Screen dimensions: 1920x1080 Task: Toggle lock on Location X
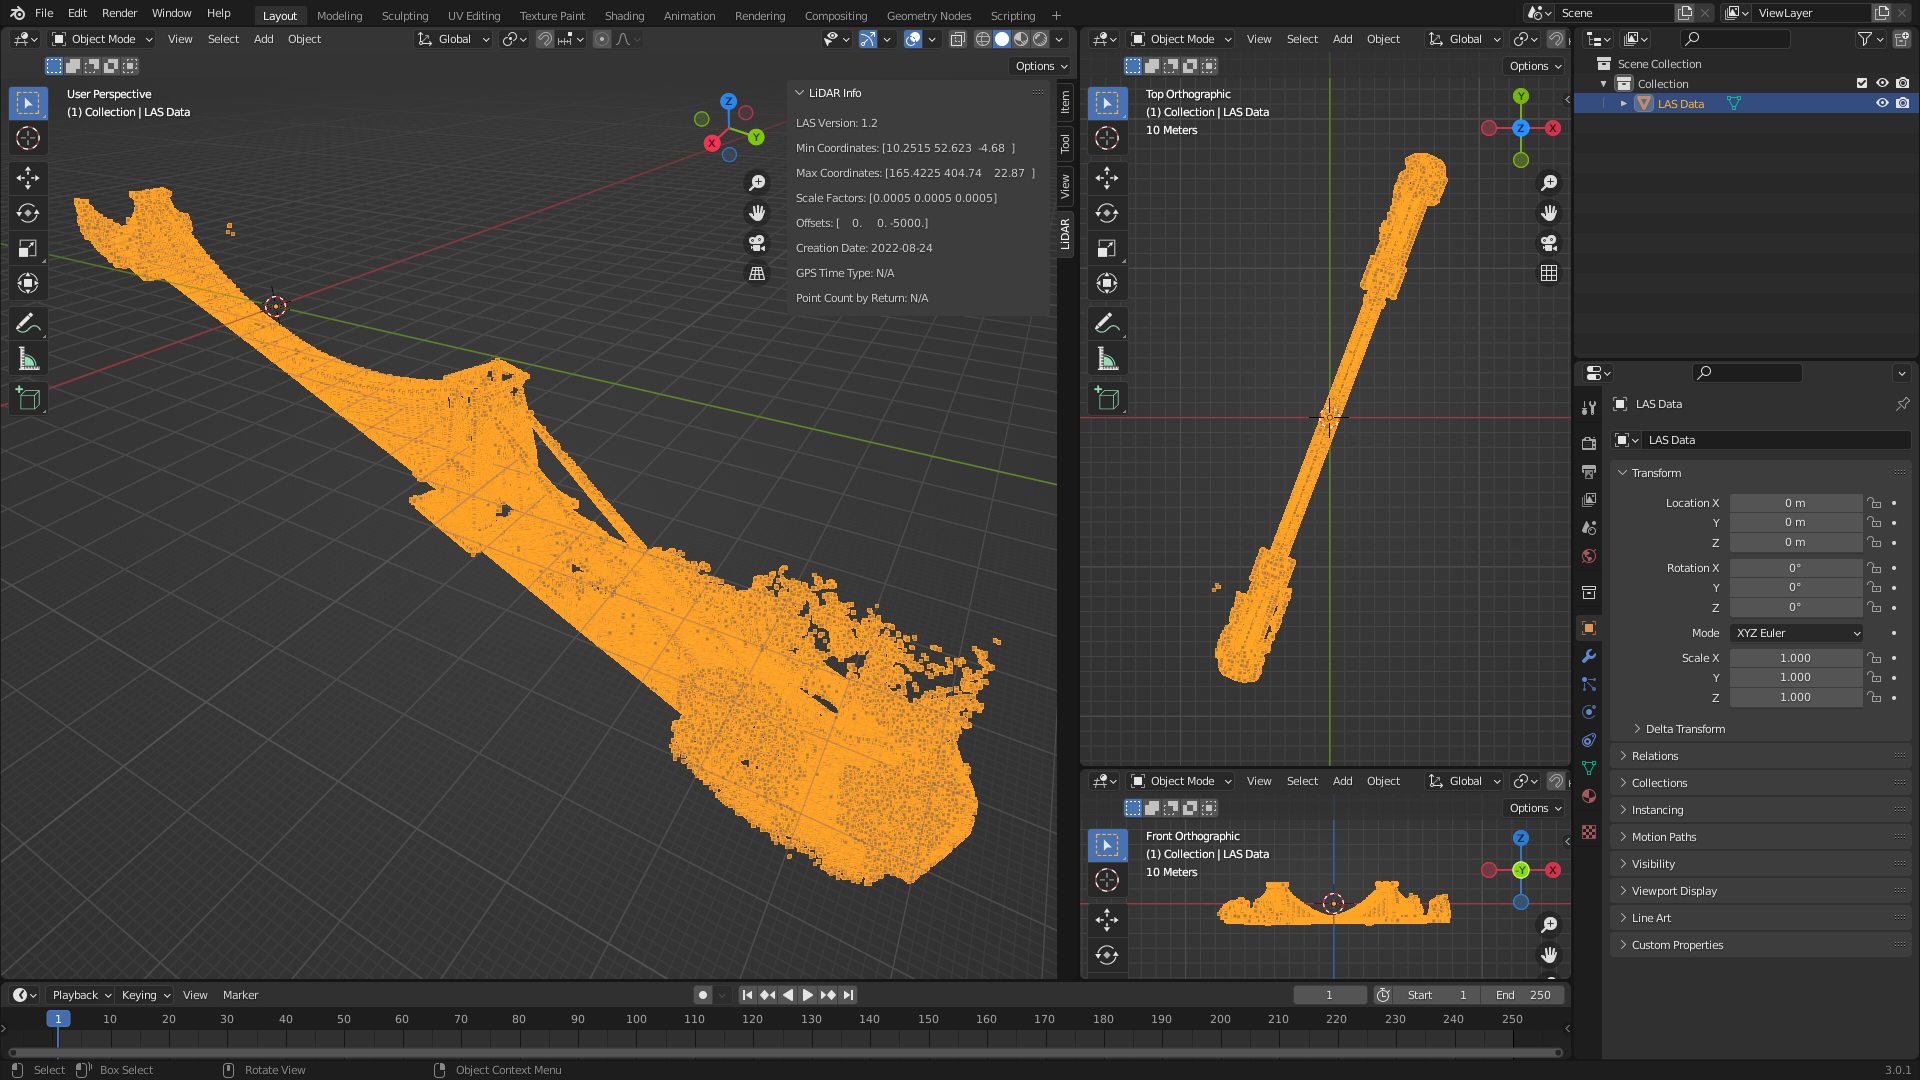pyautogui.click(x=1874, y=503)
